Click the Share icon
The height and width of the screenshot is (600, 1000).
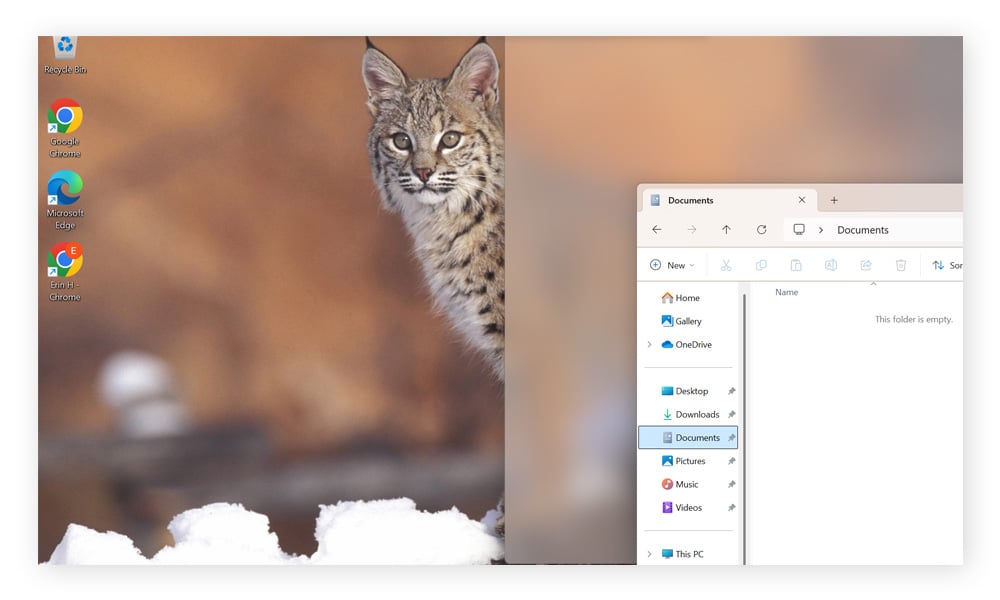pos(866,264)
